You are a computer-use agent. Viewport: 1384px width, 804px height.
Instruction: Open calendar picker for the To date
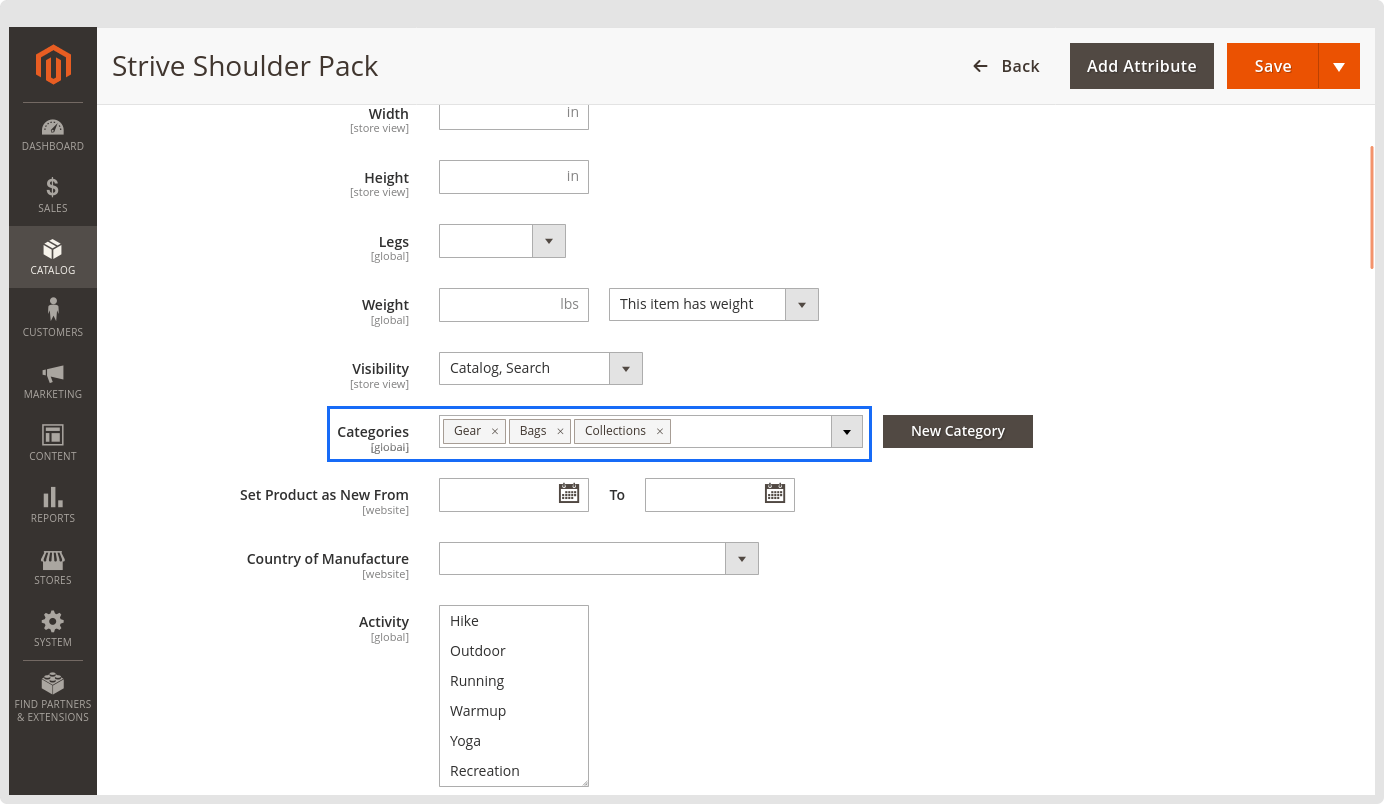click(x=774, y=493)
